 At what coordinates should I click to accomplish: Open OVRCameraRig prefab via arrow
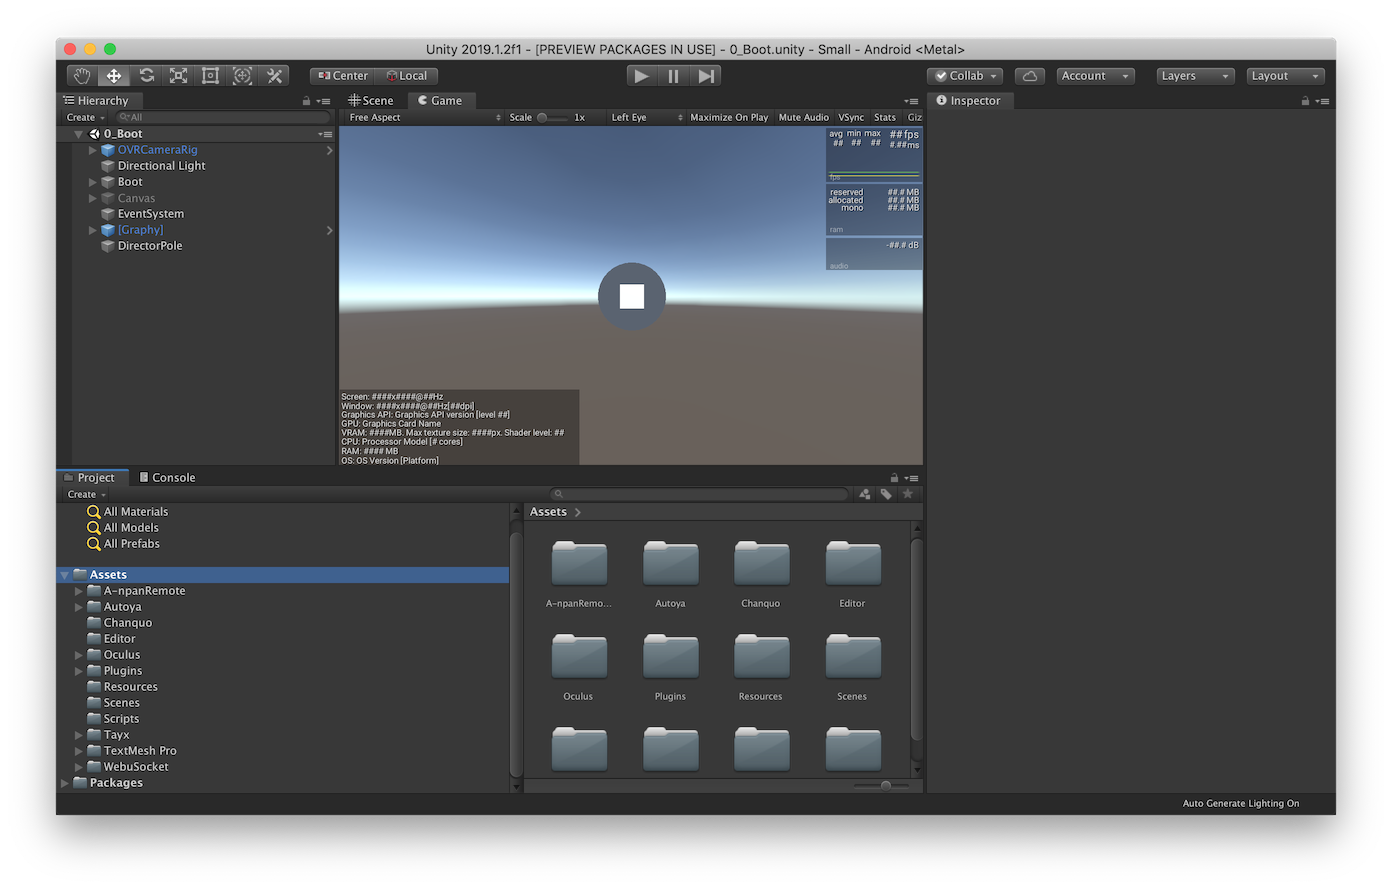click(x=330, y=150)
